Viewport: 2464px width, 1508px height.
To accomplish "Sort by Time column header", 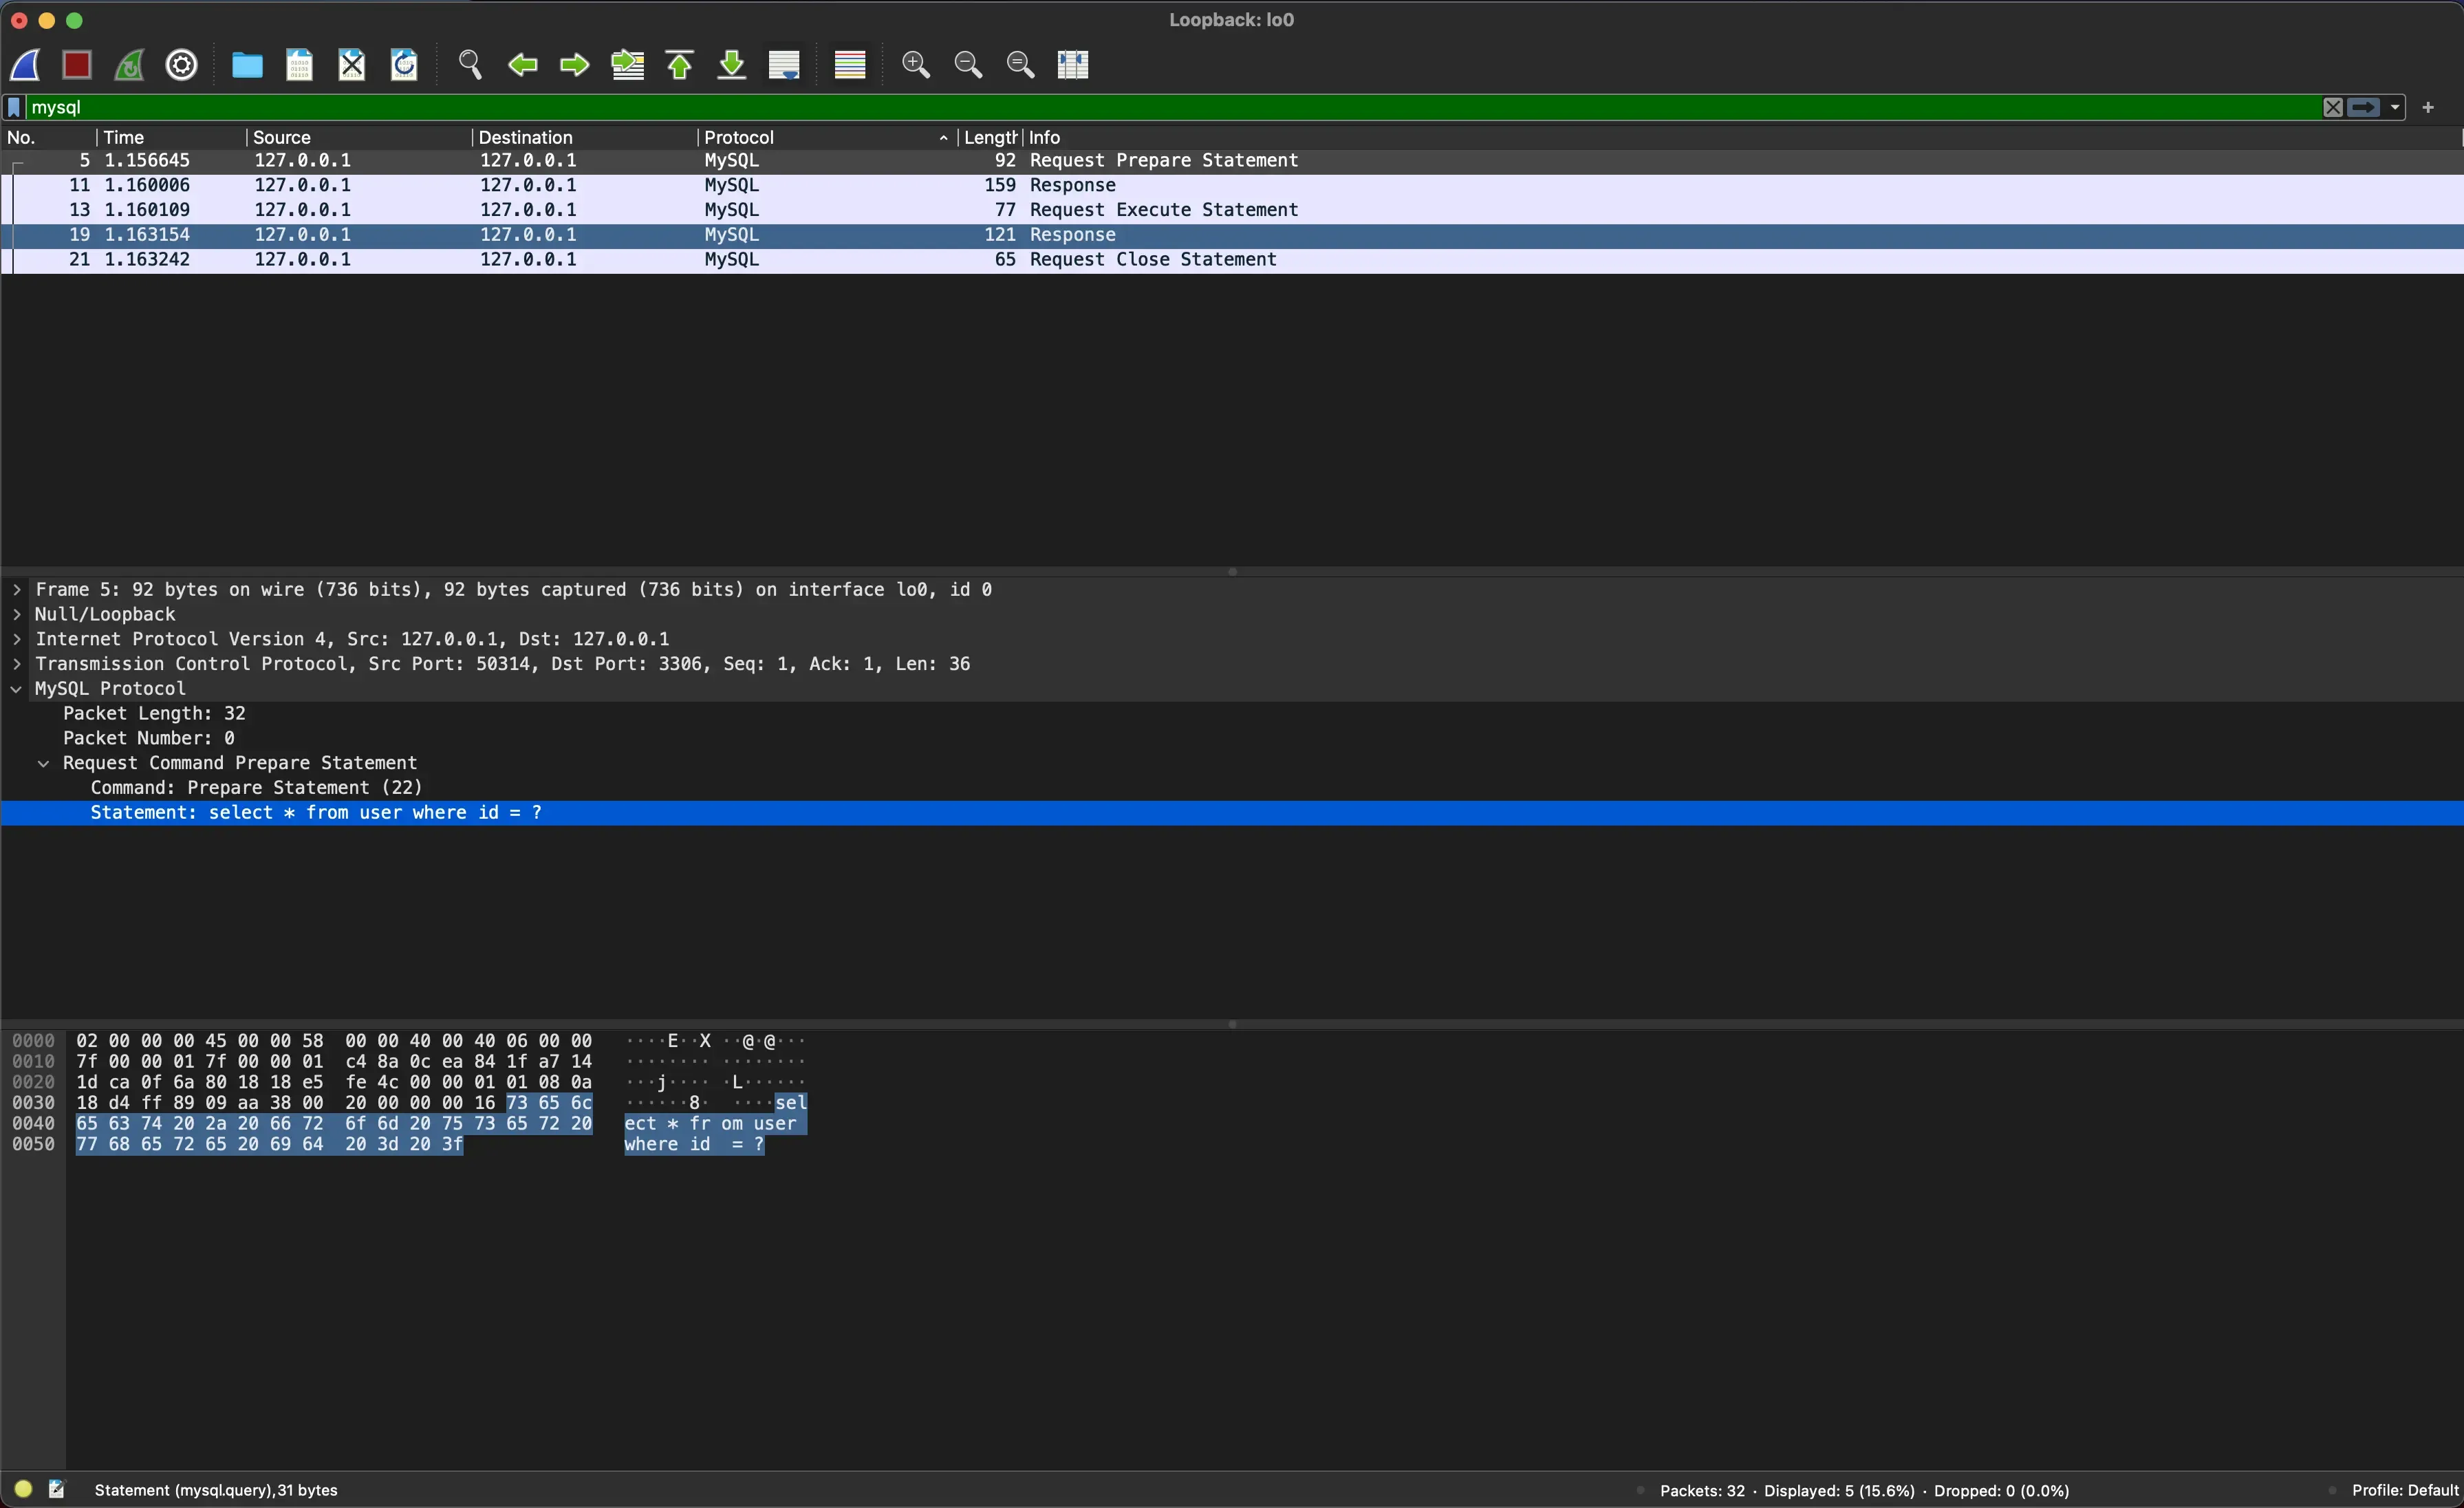I will click(171, 137).
